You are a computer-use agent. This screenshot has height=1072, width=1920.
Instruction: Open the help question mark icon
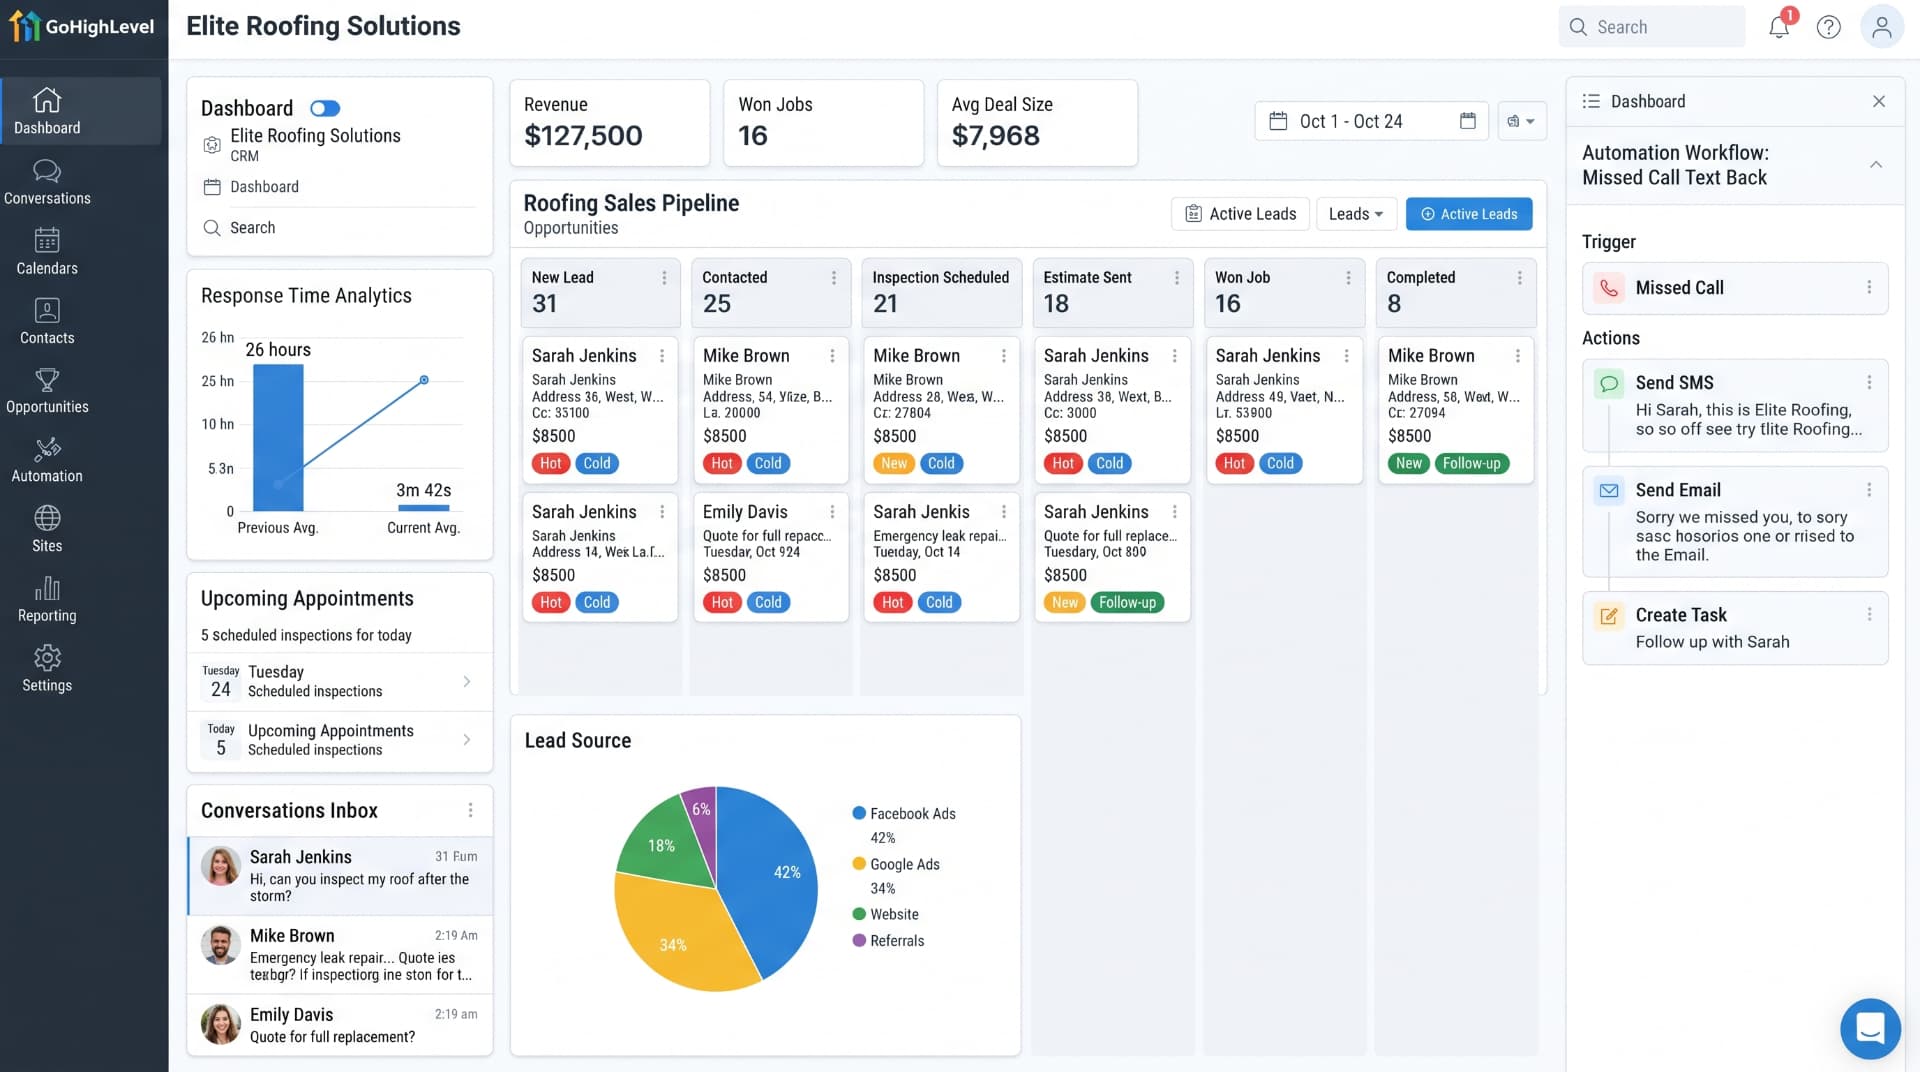coord(1829,27)
